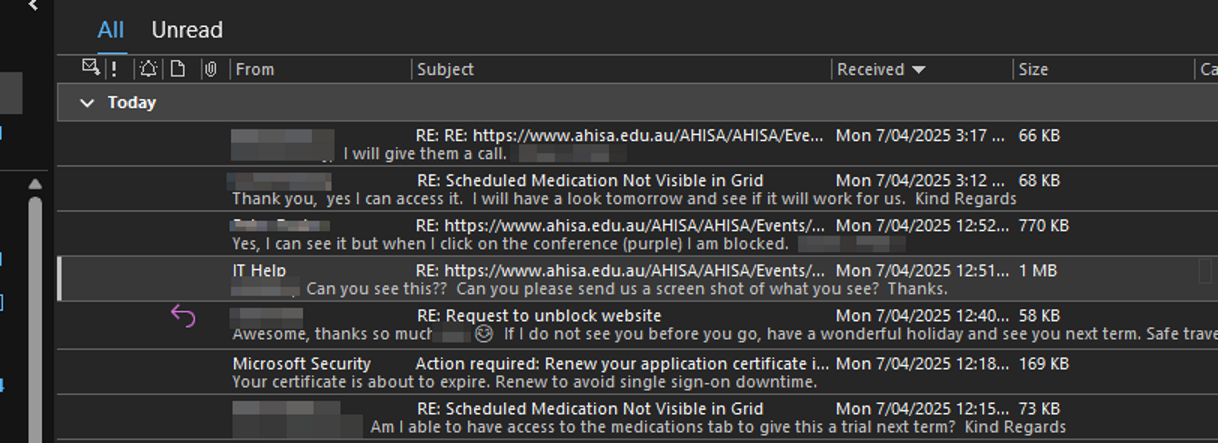Click the arrange-by envelope icon in header

(90, 68)
